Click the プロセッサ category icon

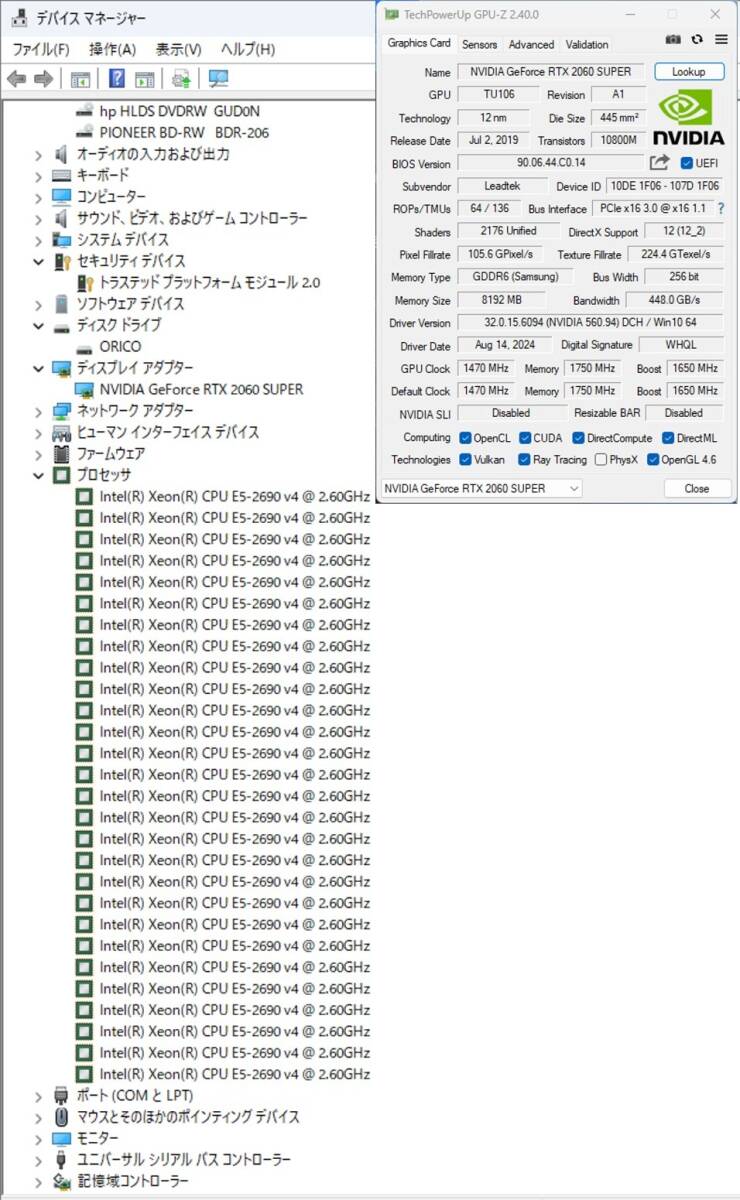point(62,475)
